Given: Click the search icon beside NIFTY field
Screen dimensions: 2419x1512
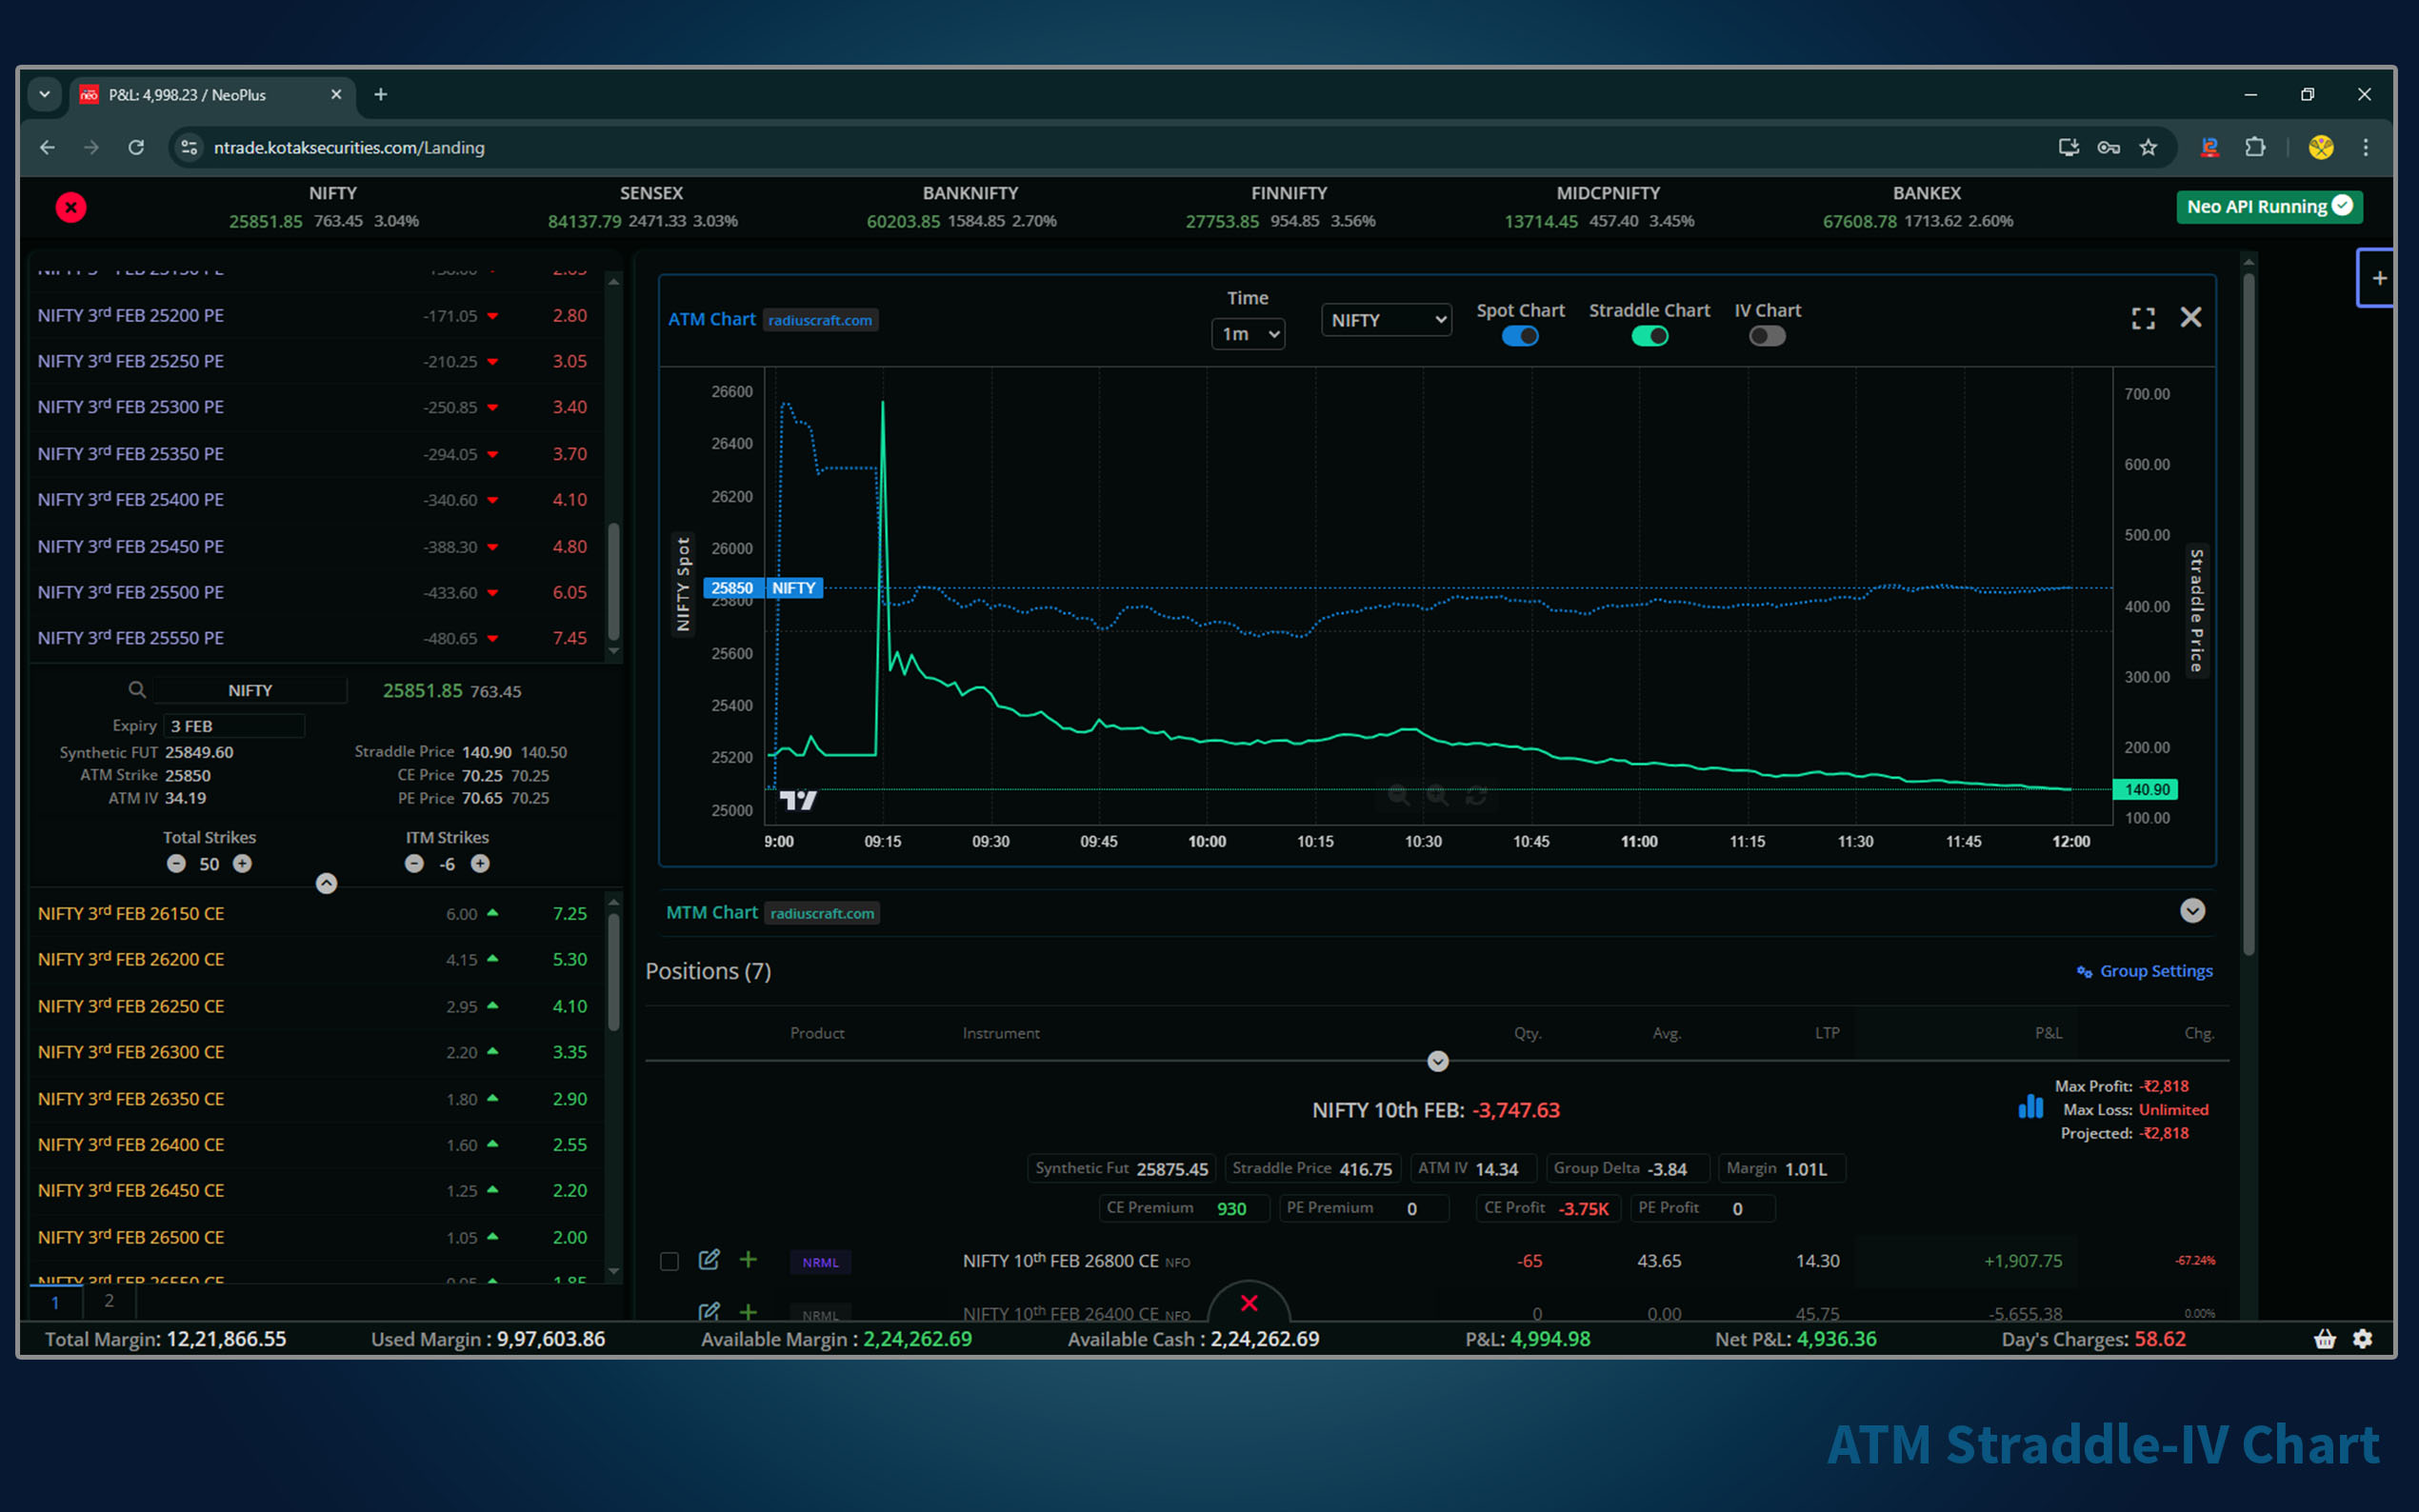Looking at the screenshot, I should point(137,690).
